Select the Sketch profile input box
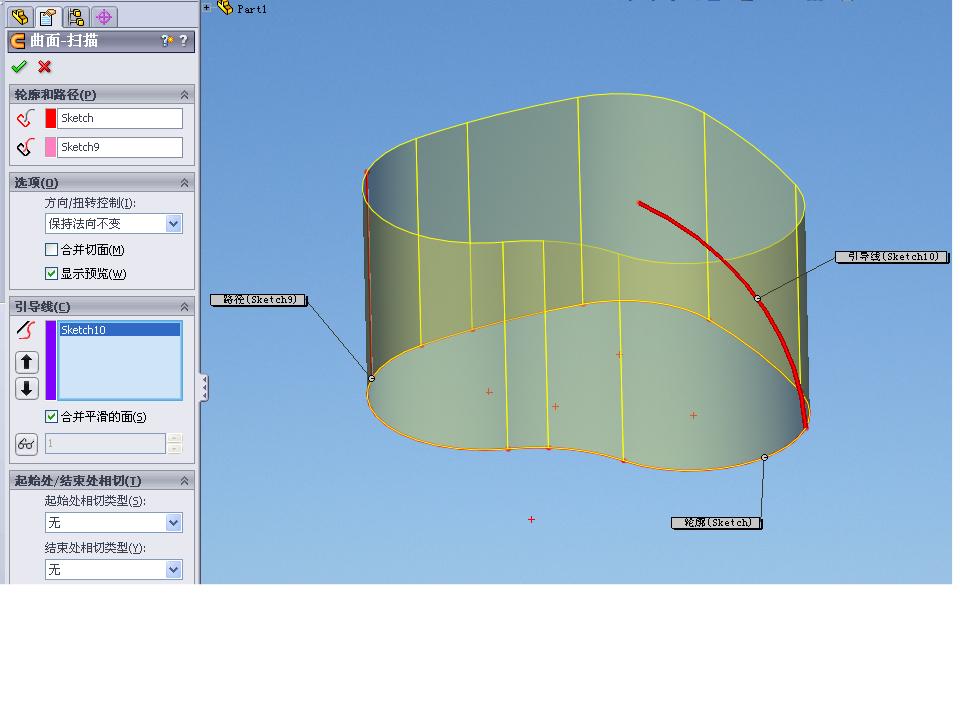 [120, 118]
